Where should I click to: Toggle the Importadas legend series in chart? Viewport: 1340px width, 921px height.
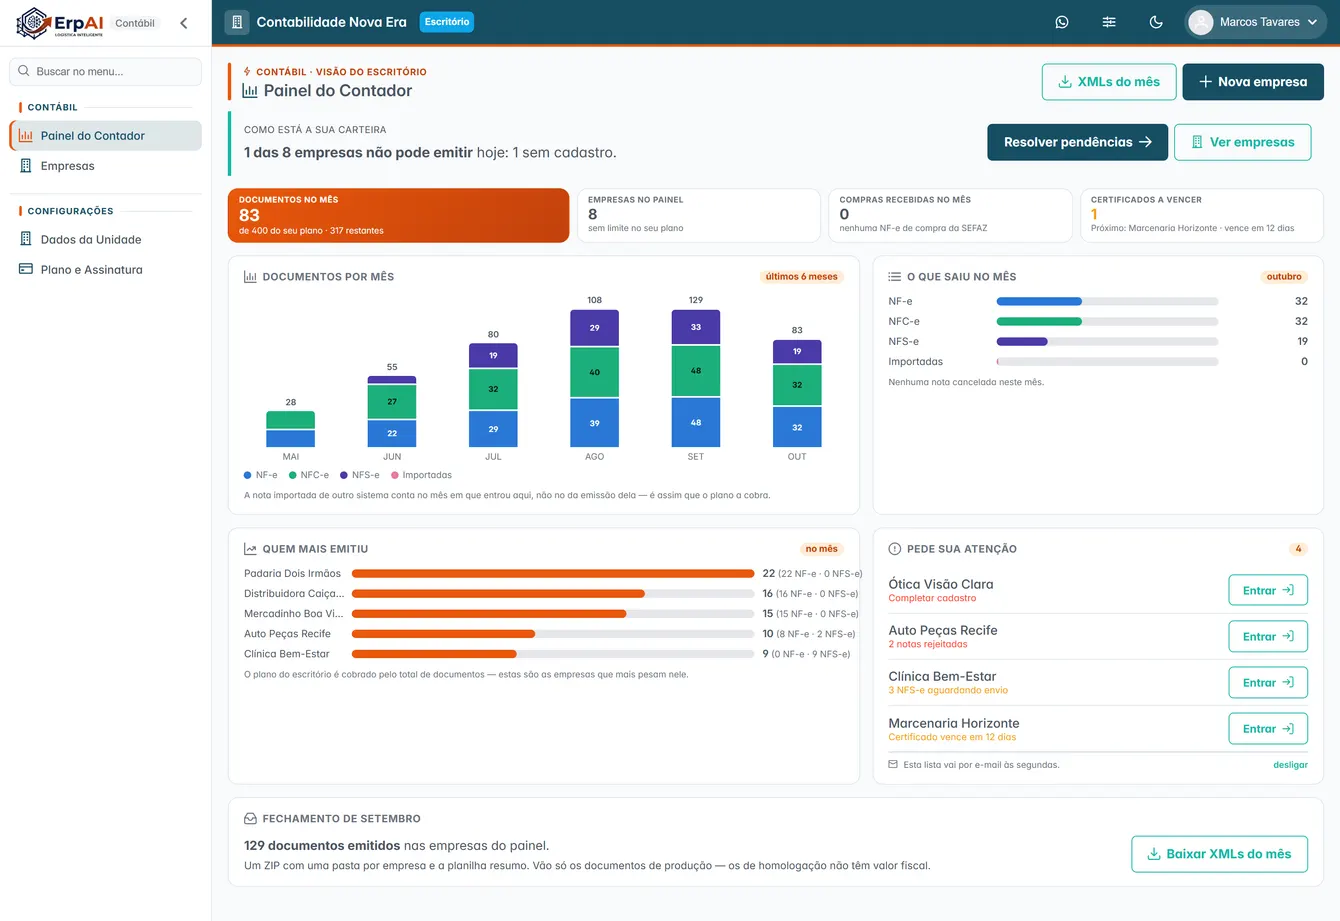tap(422, 475)
